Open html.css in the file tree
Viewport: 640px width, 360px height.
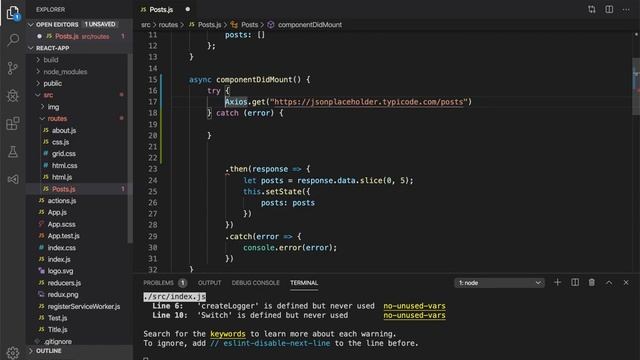click(x=64, y=166)
